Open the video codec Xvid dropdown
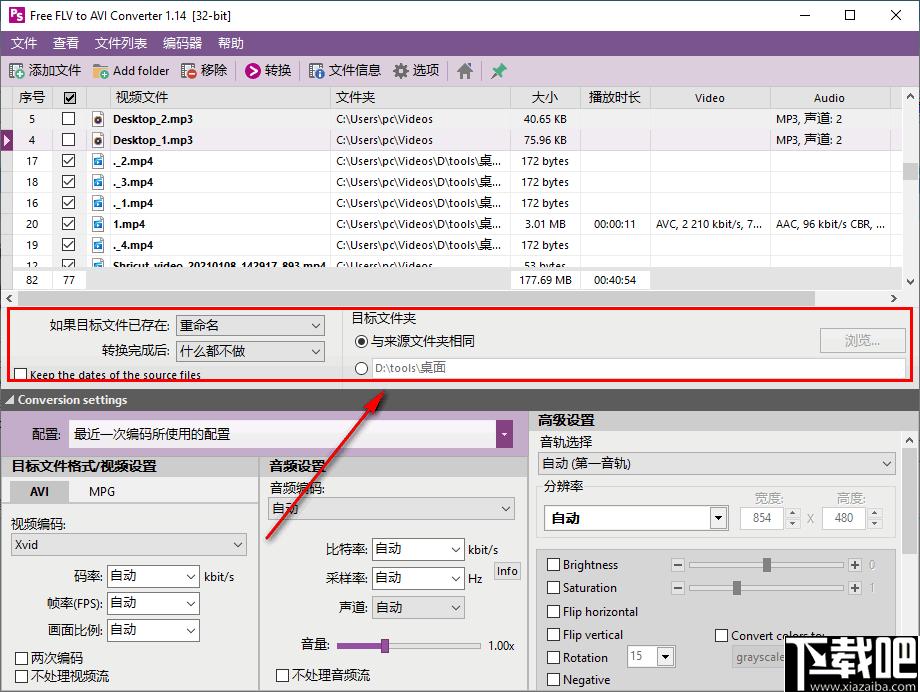This screenshot has width=920, height=692. click(x=128, y=545)
